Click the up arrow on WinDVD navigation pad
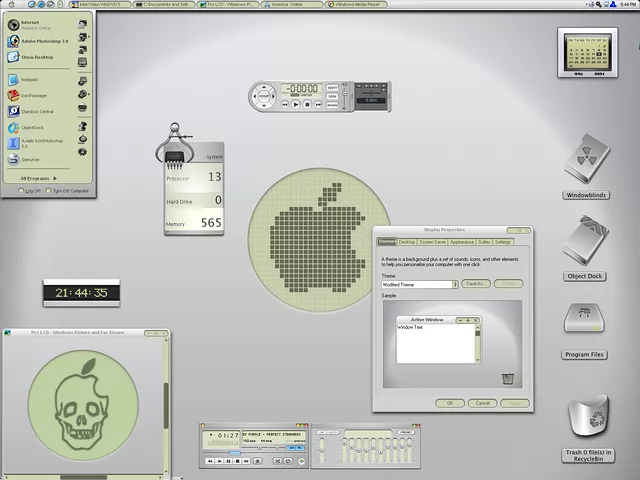 pyautogui.click(x=264, y=87)
